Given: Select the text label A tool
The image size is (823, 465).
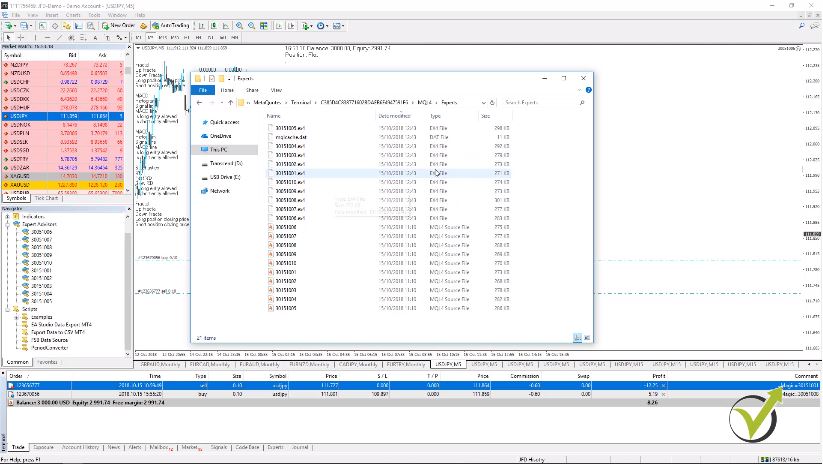Looking at the screenshot, I should (96, 38).
